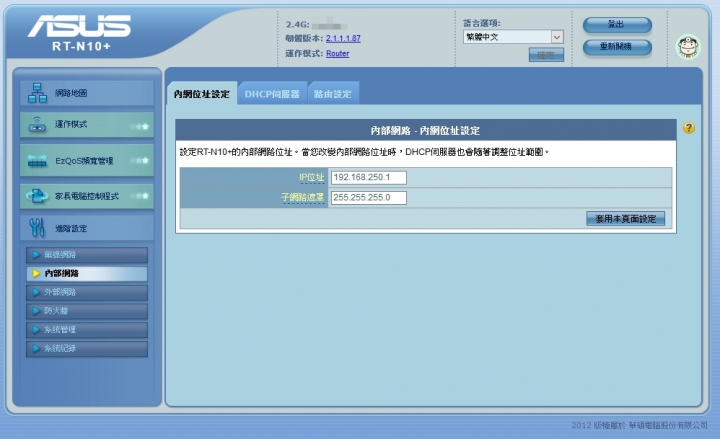Screen dimensions: 720x439
Task: Click the 重新開機 reboot button
Action: (617, 47)
